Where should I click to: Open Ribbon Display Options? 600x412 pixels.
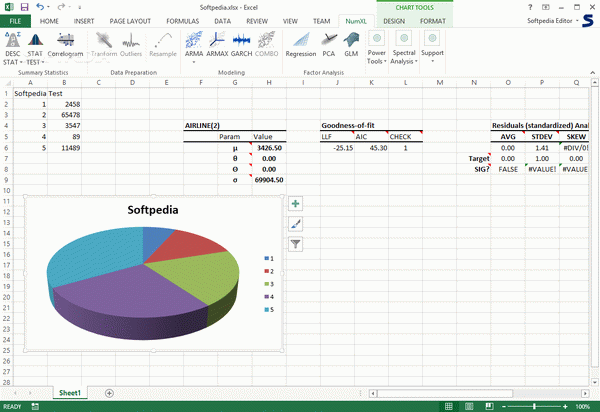click(546, 7)
